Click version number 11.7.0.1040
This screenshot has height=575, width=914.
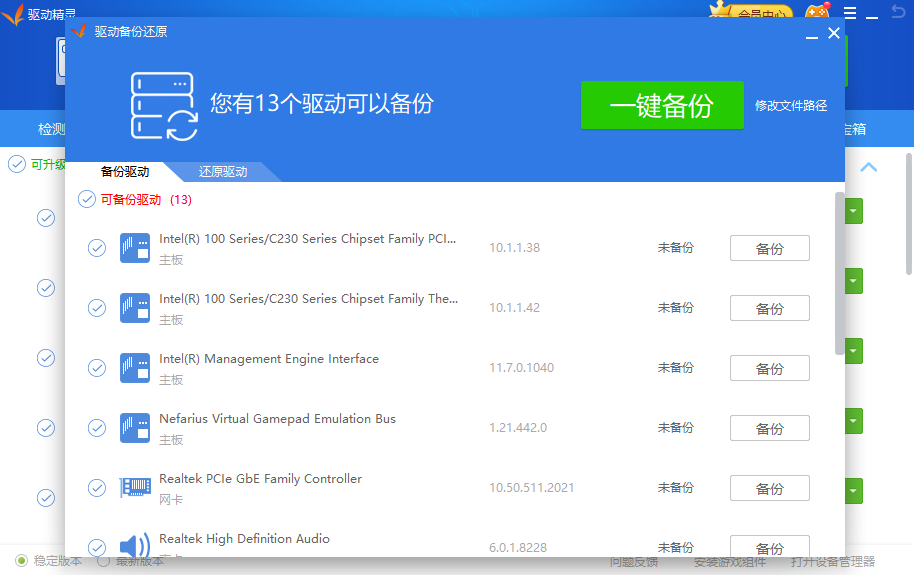click(522, 368)
